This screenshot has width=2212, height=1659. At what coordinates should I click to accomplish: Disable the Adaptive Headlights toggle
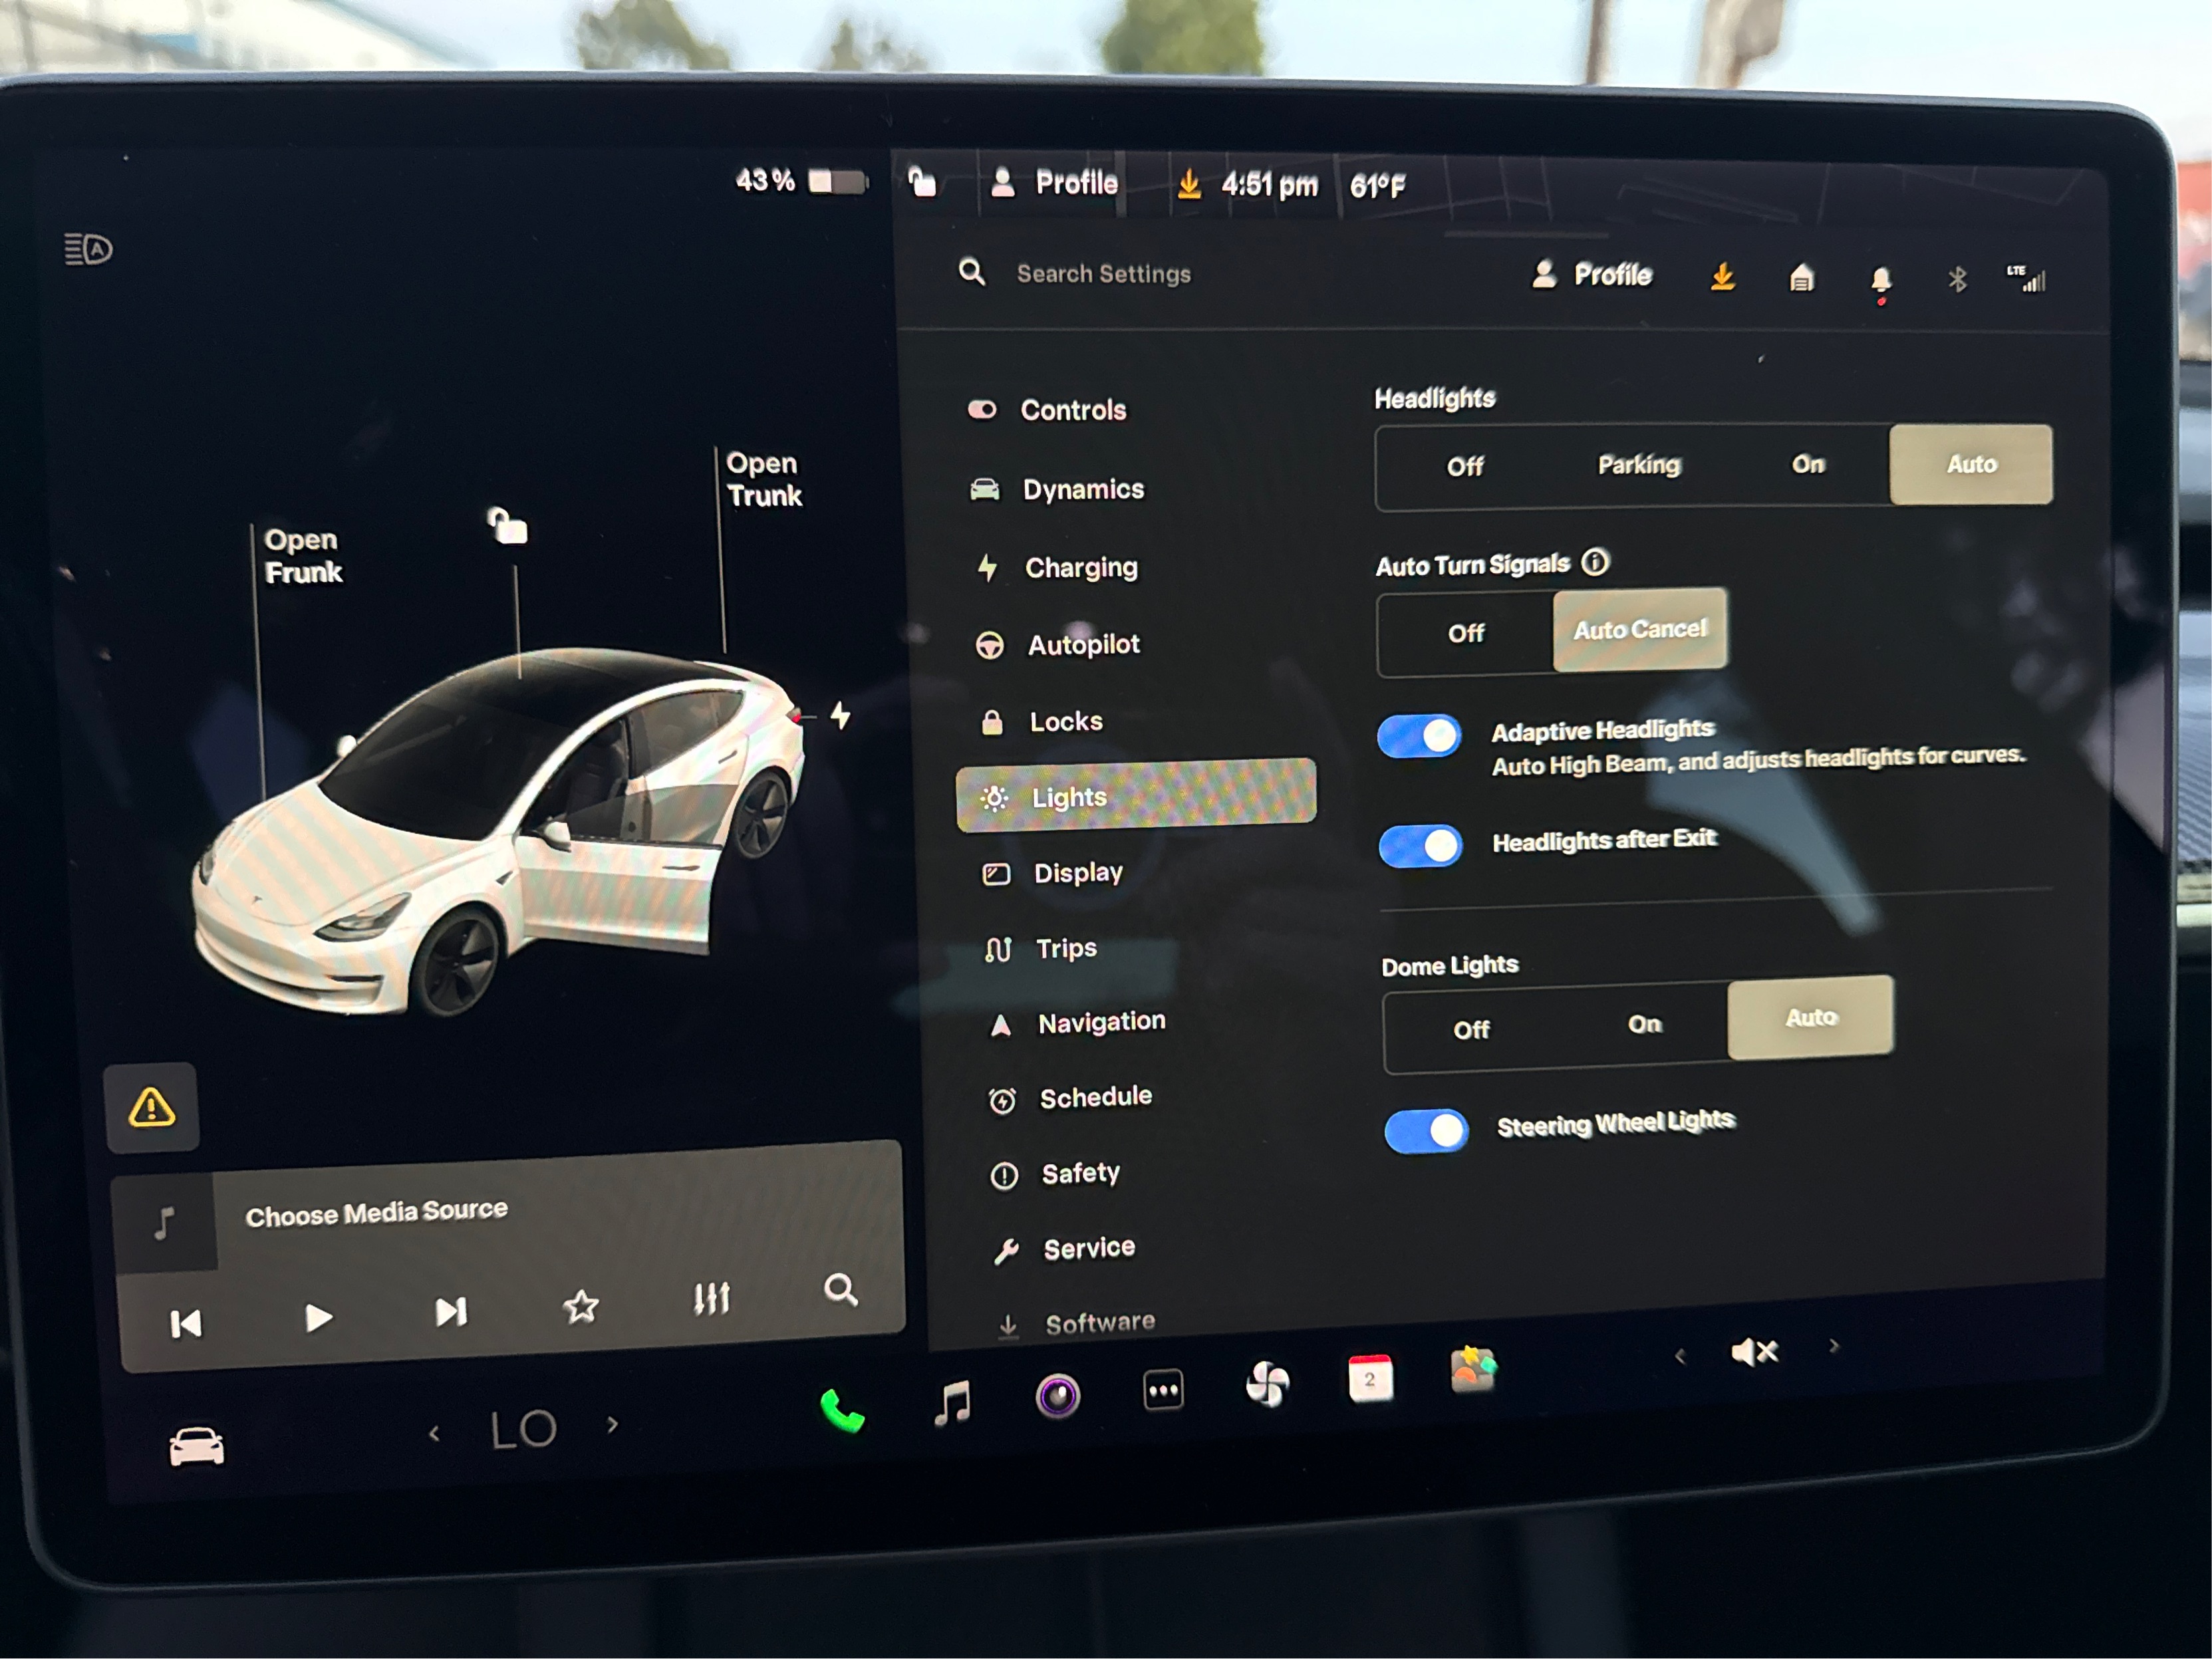[1419, 736]
